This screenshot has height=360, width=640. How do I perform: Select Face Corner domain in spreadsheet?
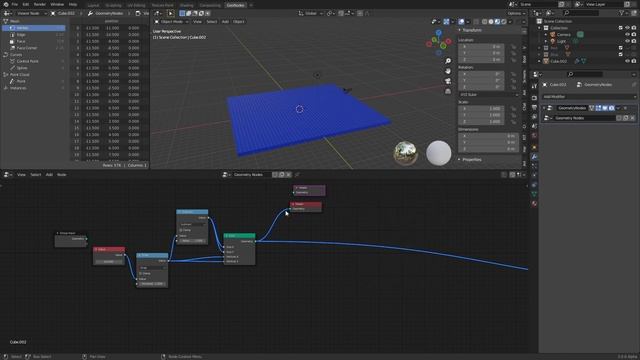[x=34, y=48]
